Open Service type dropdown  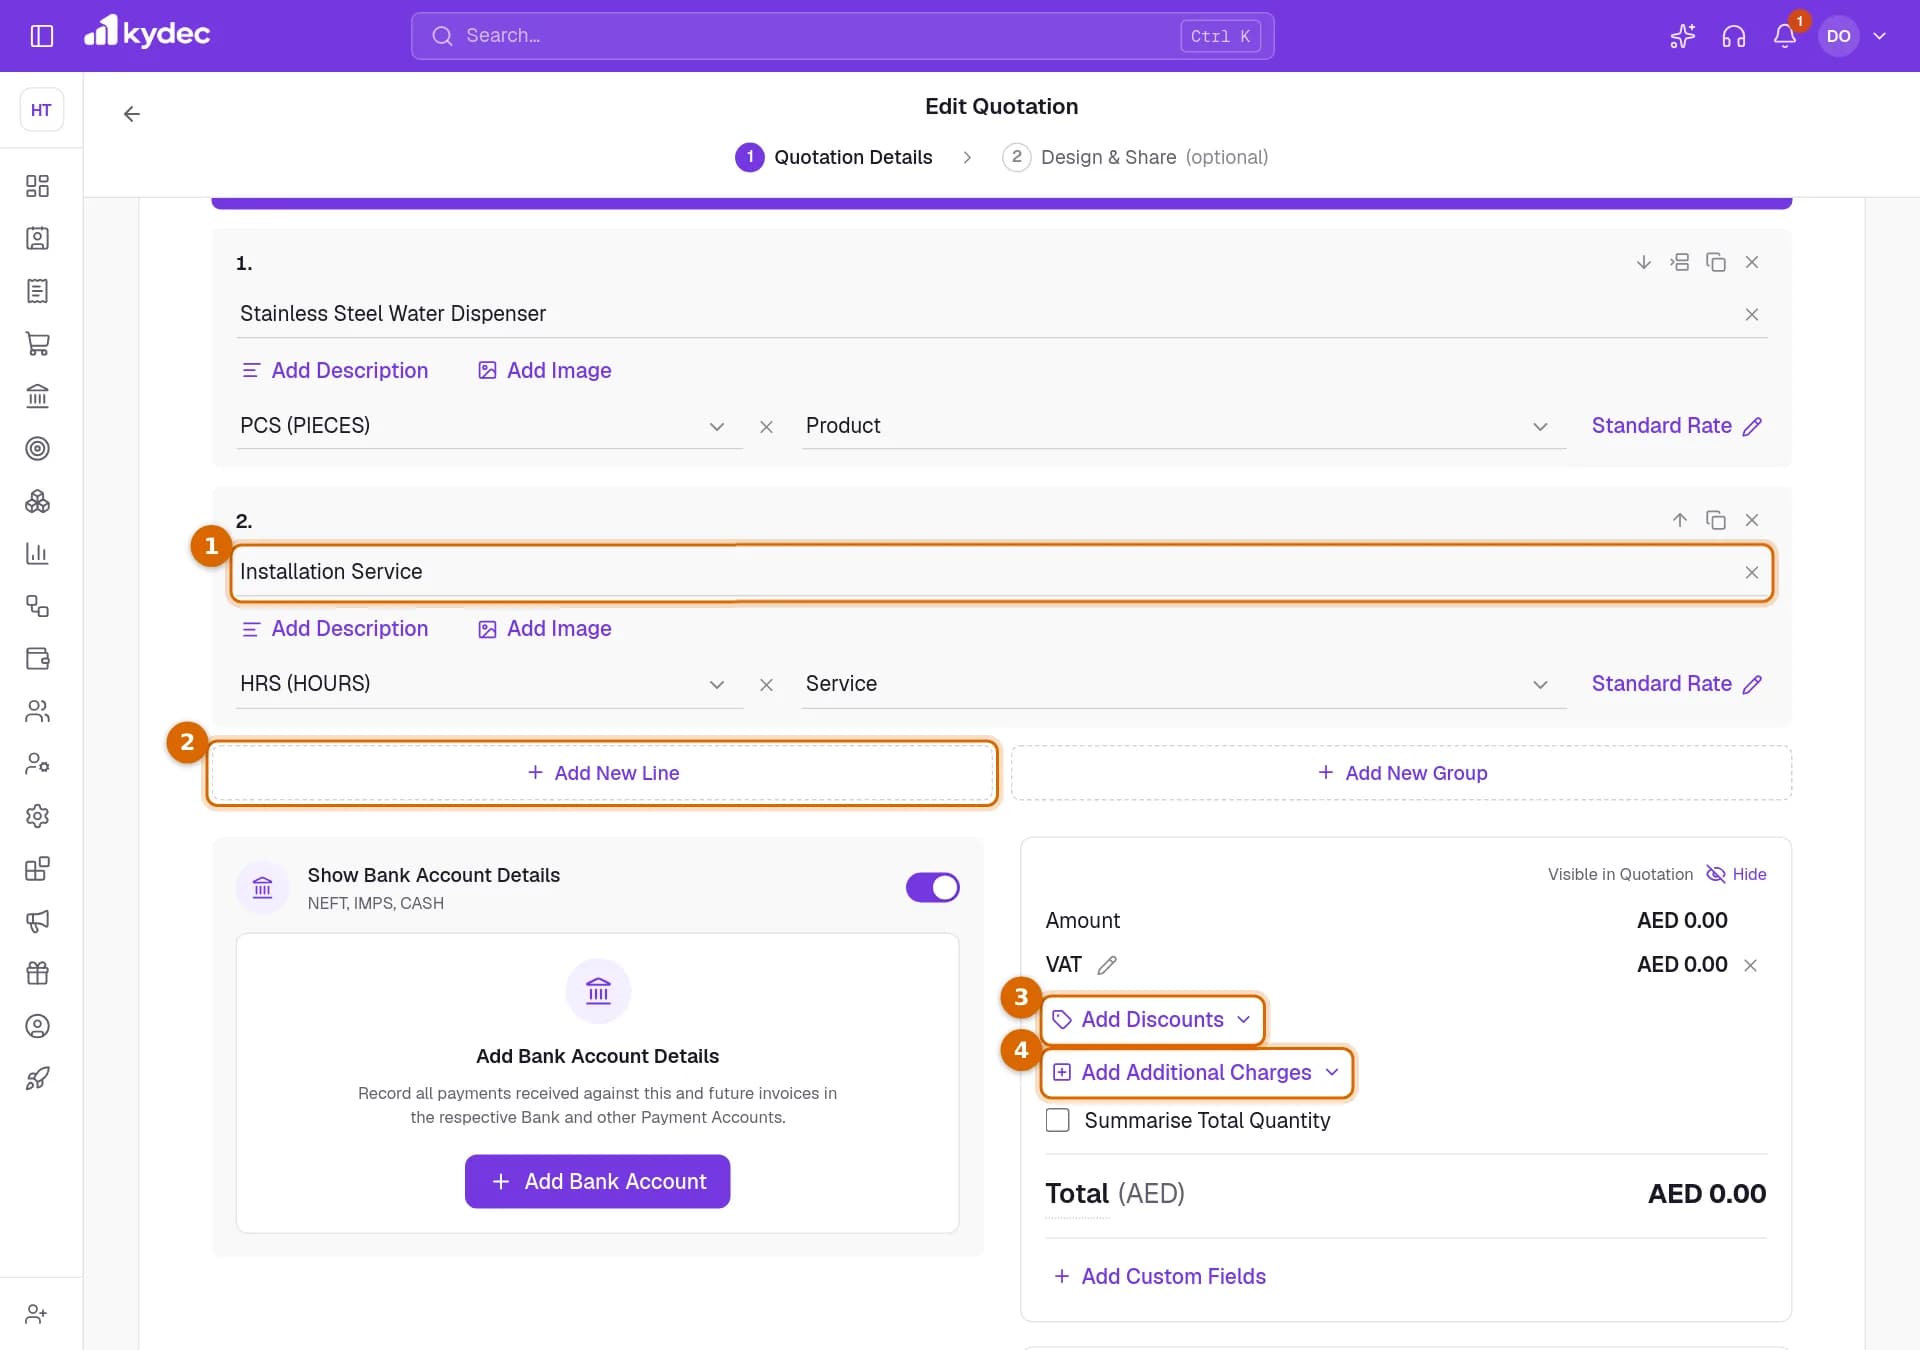pos(1183,684)
